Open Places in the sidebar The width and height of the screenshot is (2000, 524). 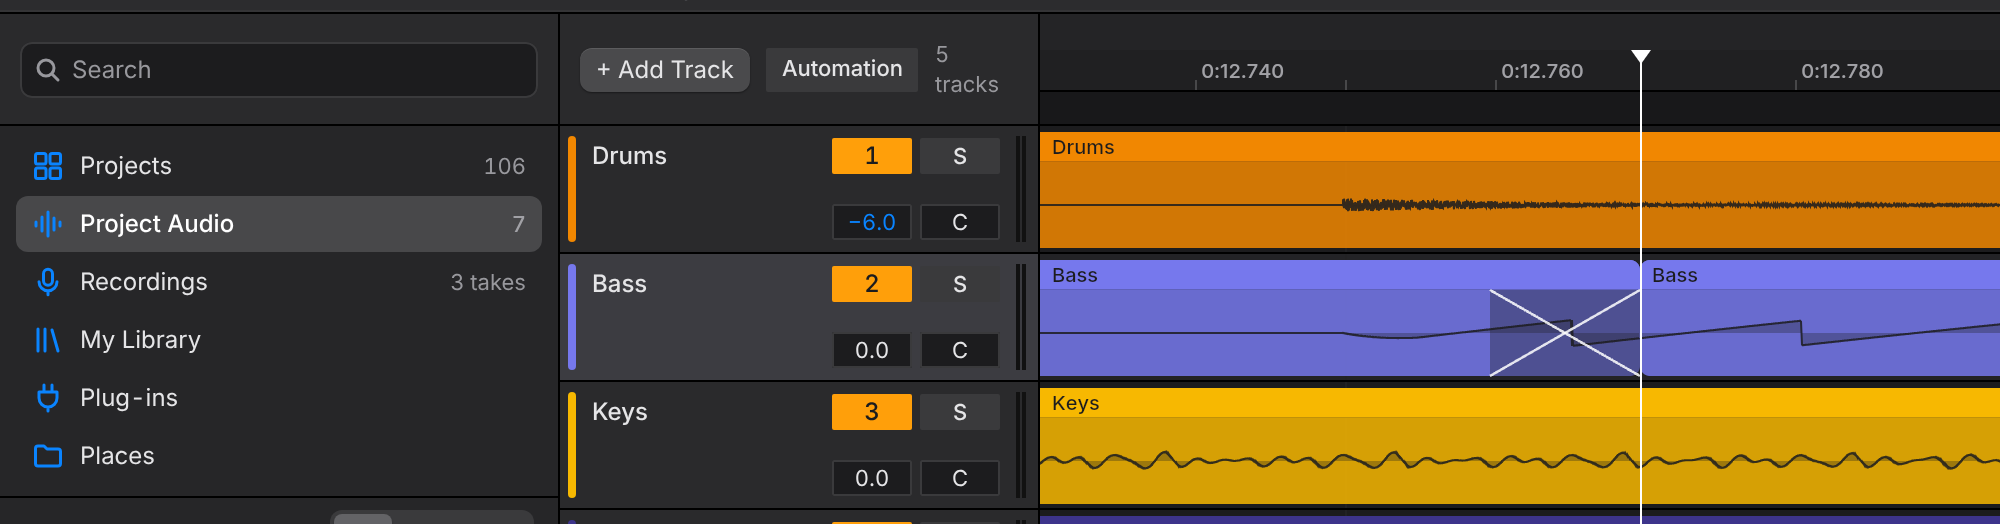(279, 456)
